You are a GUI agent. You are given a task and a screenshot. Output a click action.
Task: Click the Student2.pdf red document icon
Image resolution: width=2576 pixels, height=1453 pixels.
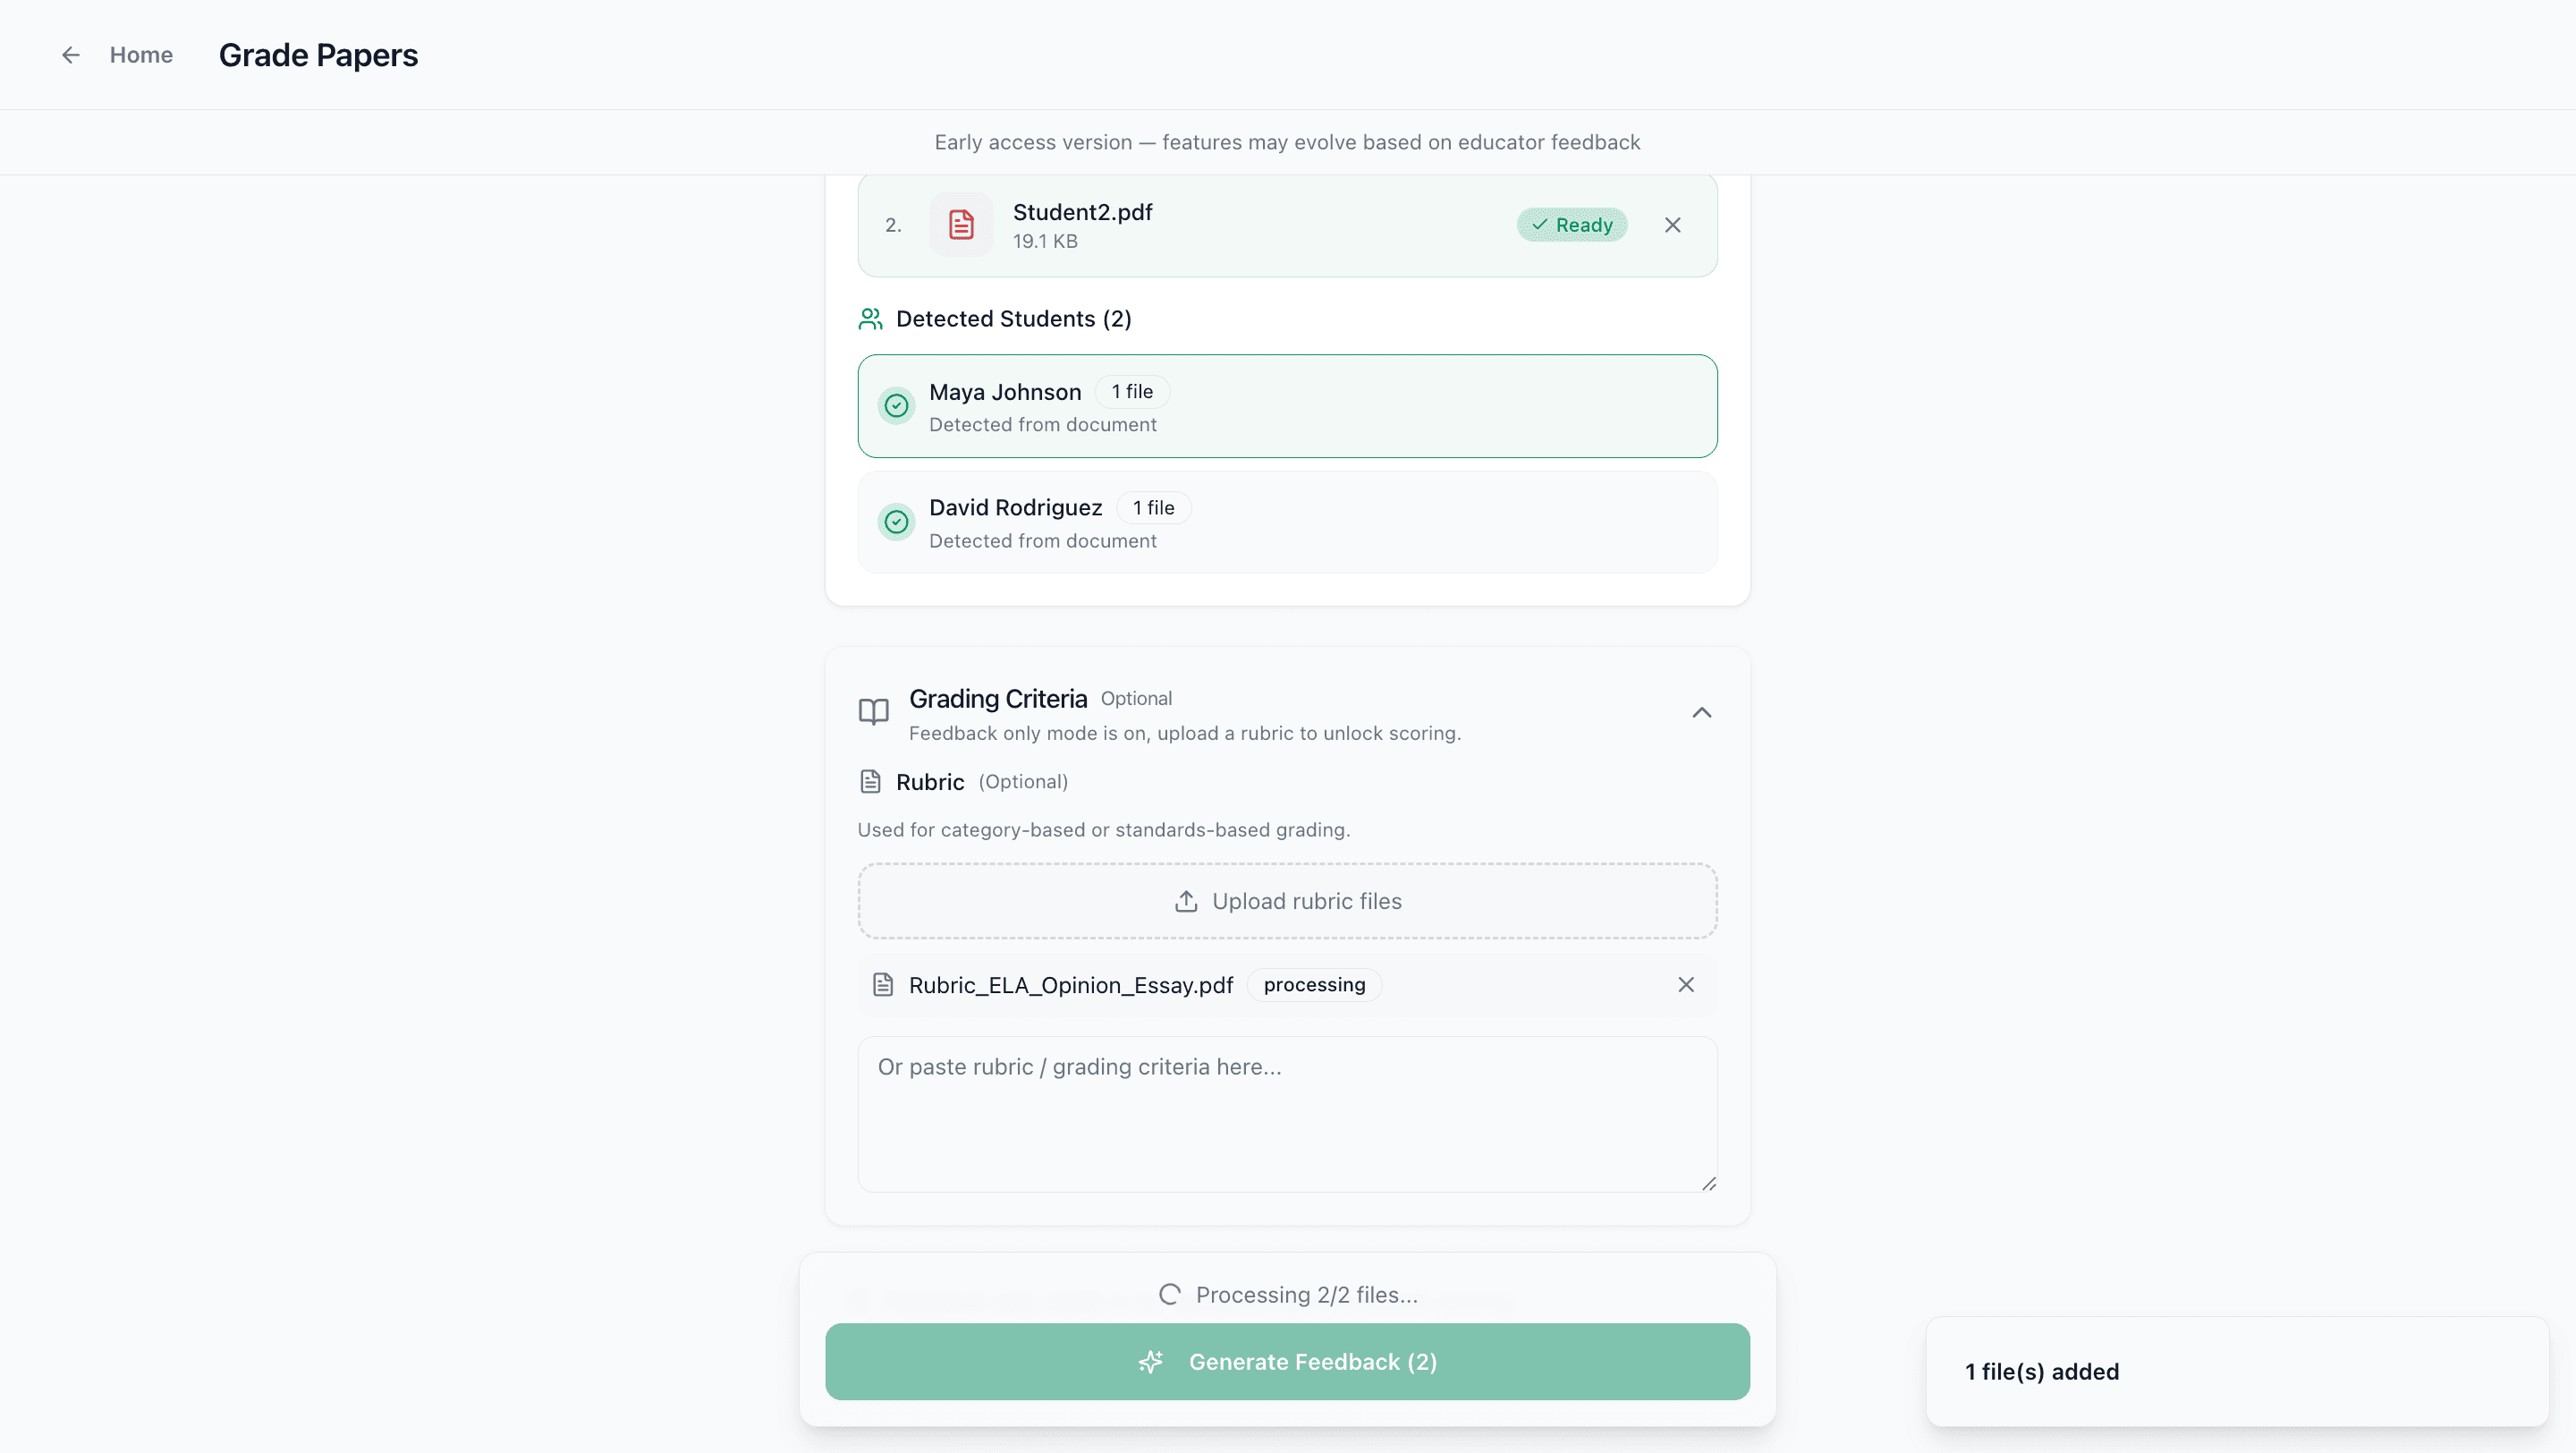961,224
